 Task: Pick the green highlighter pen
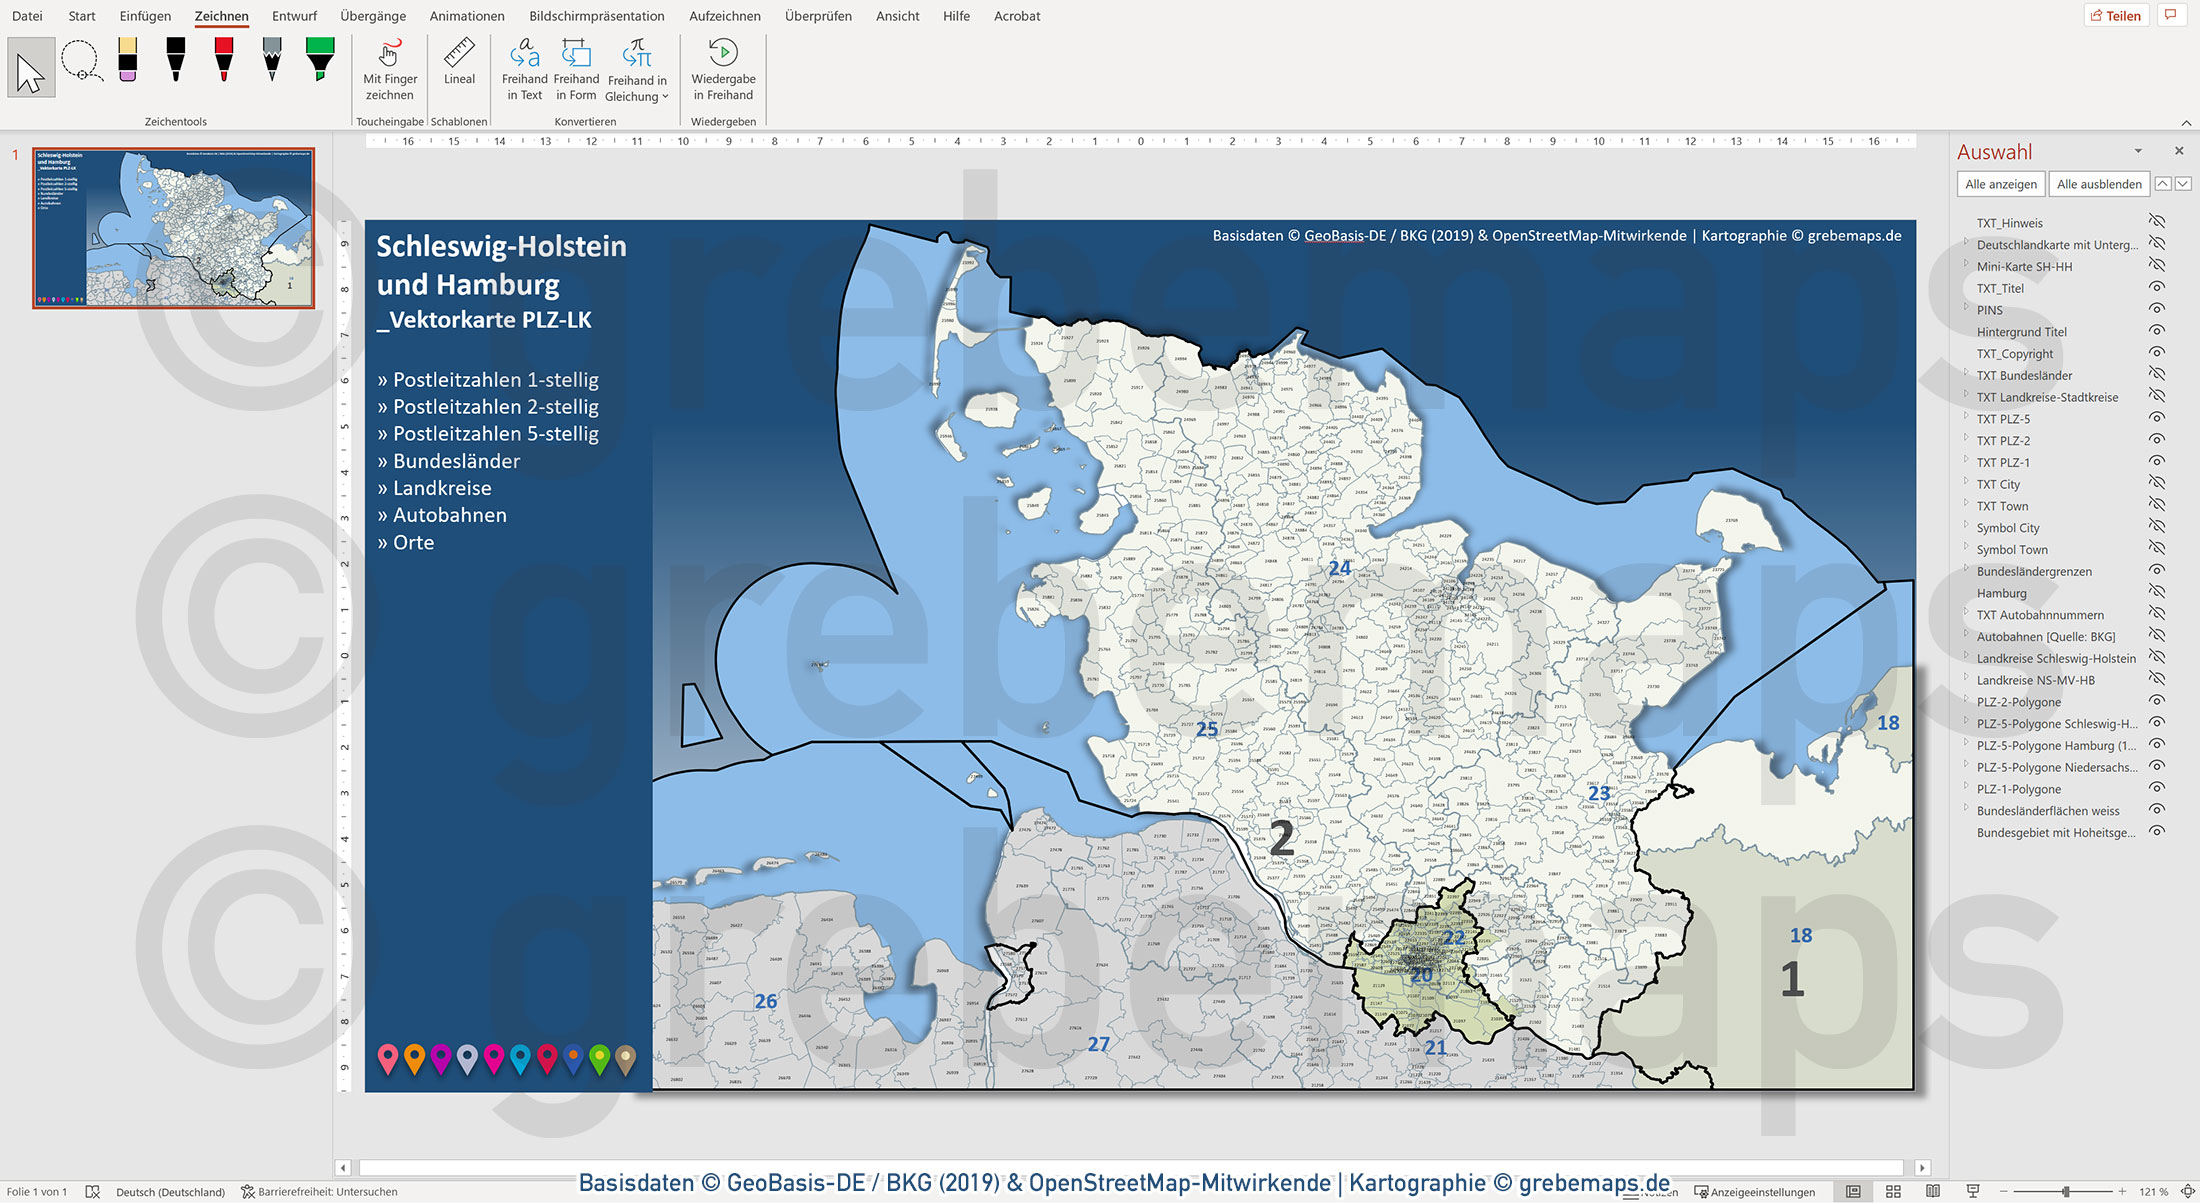coord(320,62)
